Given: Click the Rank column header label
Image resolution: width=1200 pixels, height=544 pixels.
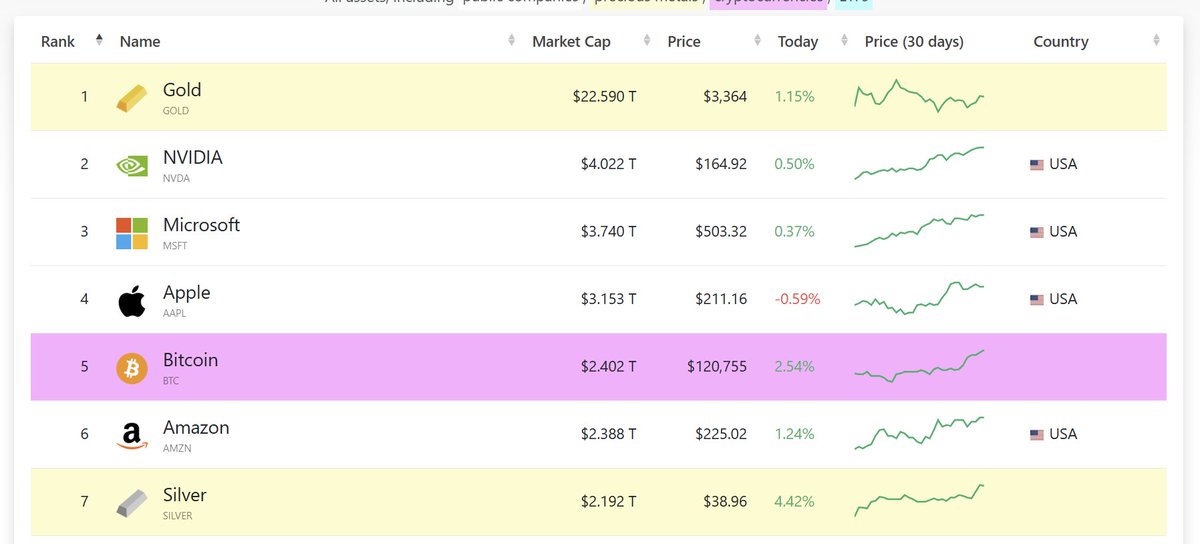Looking at the screenshot, I should click(x=58, y=41).
